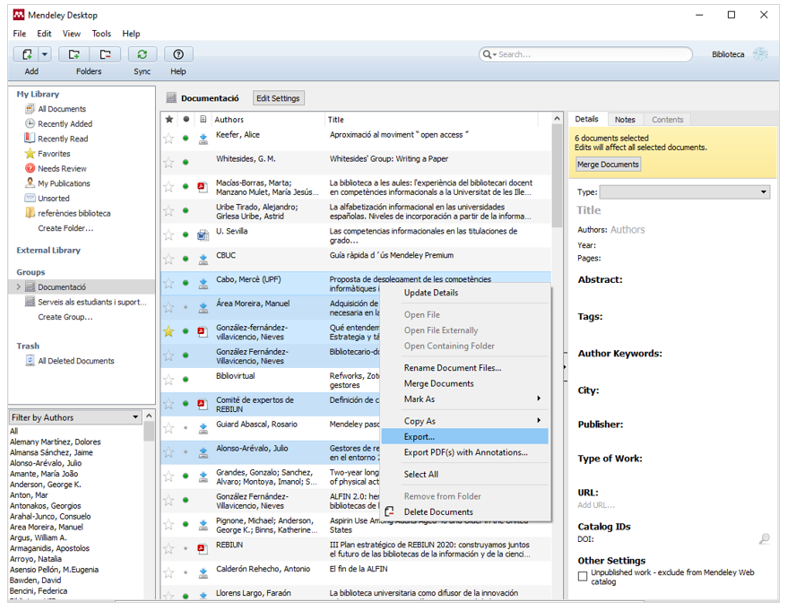Open All Deleted Documents in Trash
The height and width of the screenshot is (608, 787).
pos(76,361)
